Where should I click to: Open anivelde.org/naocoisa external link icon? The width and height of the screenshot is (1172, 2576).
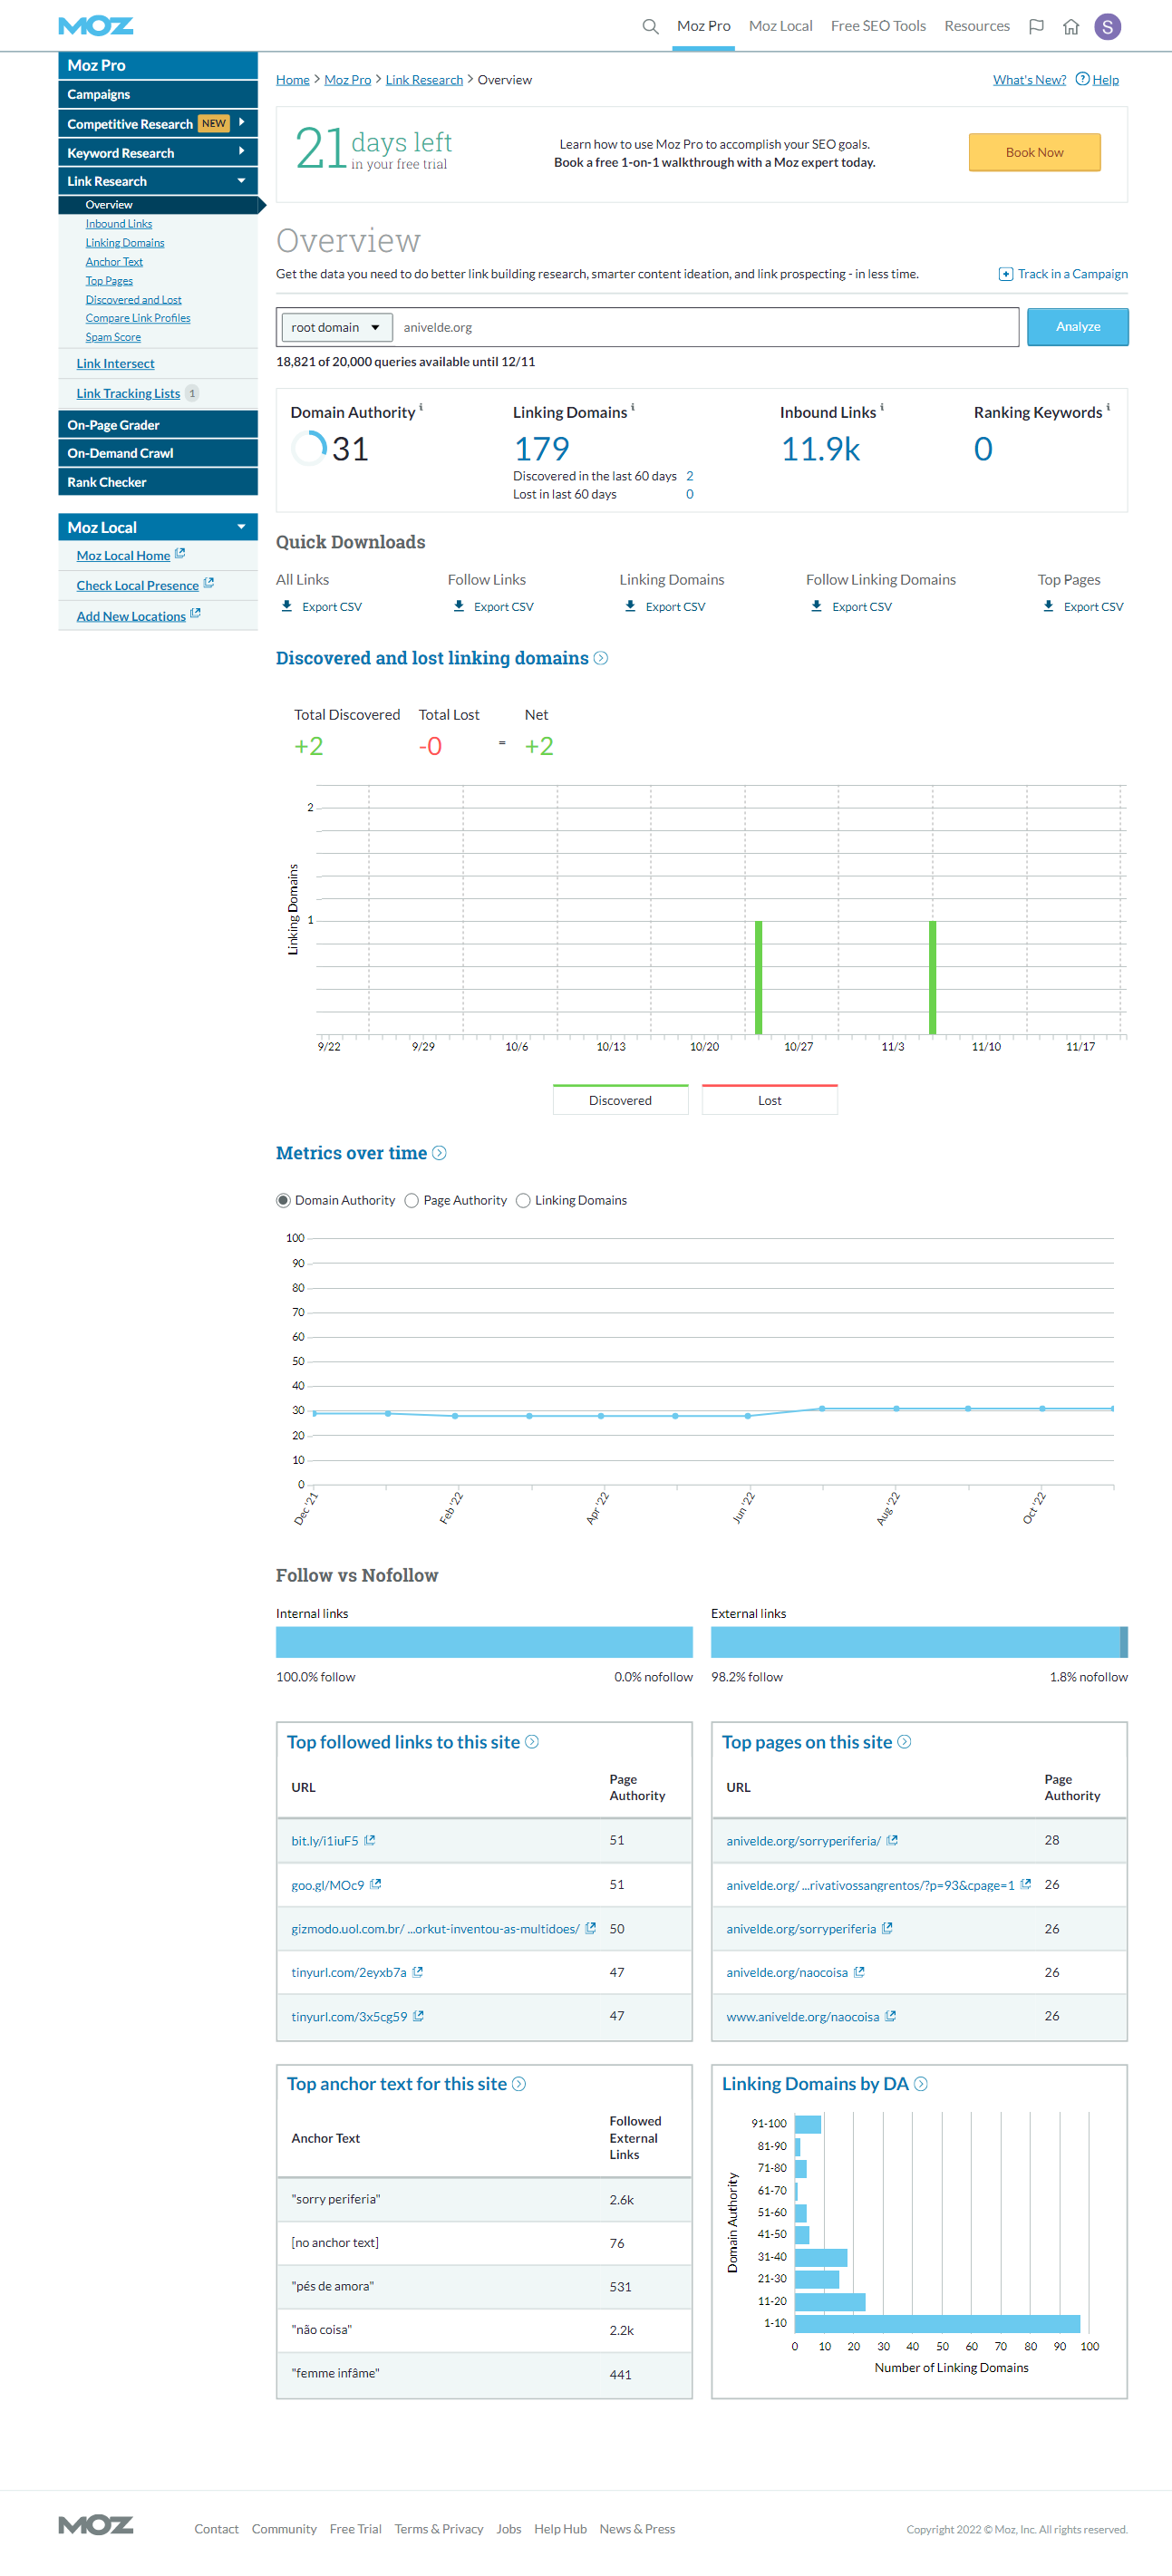(859, 1972)
